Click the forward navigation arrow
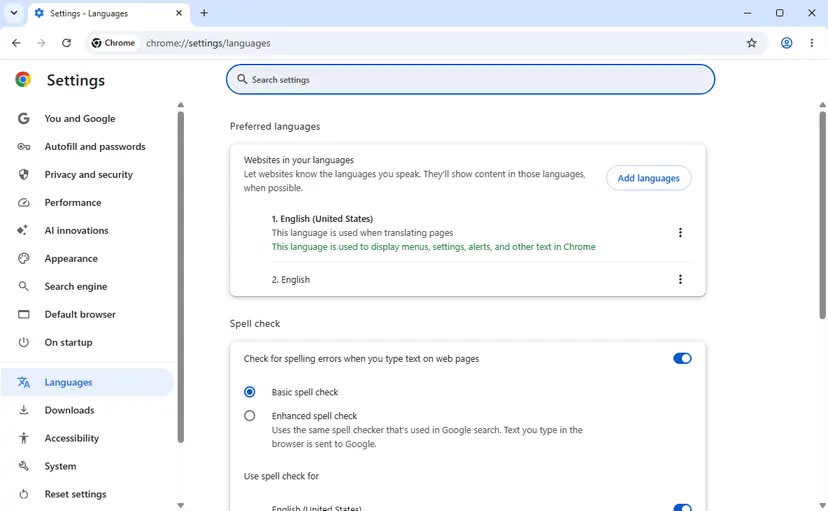The height and width of the screenshot is (511, 828). [41, 43]
